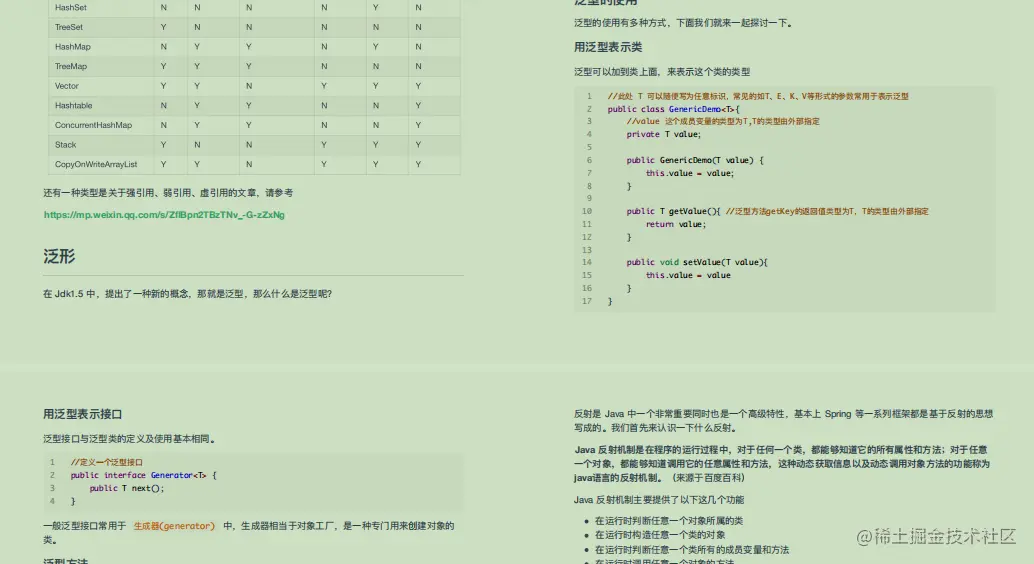1034x564 pixels.
Task: Click the Stack row label
Action: (x=65, y=144)
